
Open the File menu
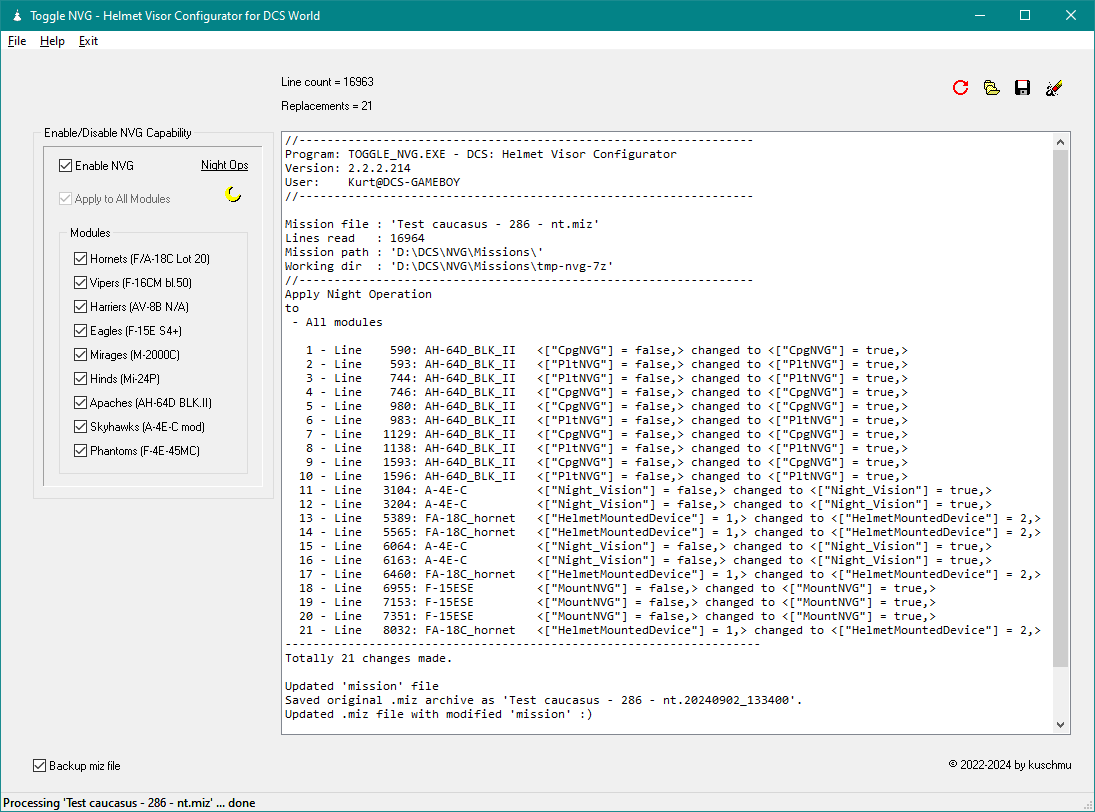tap(17, 41)
